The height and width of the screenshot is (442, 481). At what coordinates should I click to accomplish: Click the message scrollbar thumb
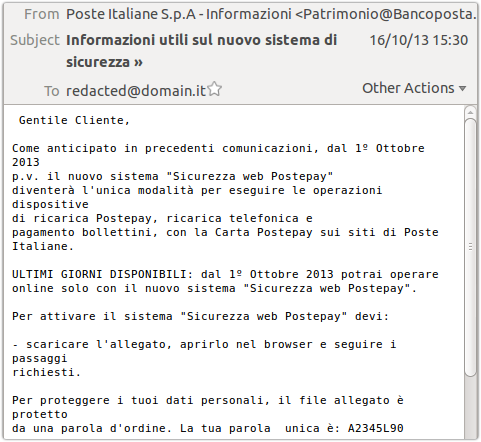pos(470,247)
